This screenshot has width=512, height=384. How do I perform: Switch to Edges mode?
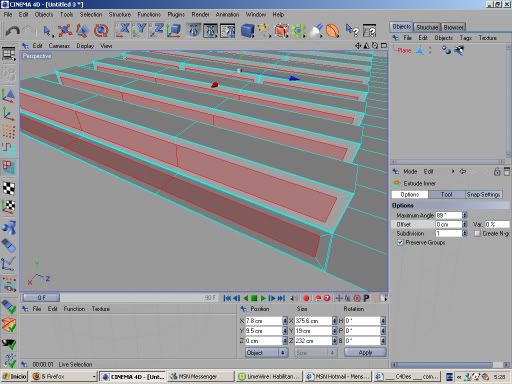pyautogui.click(x=8, y=148)
